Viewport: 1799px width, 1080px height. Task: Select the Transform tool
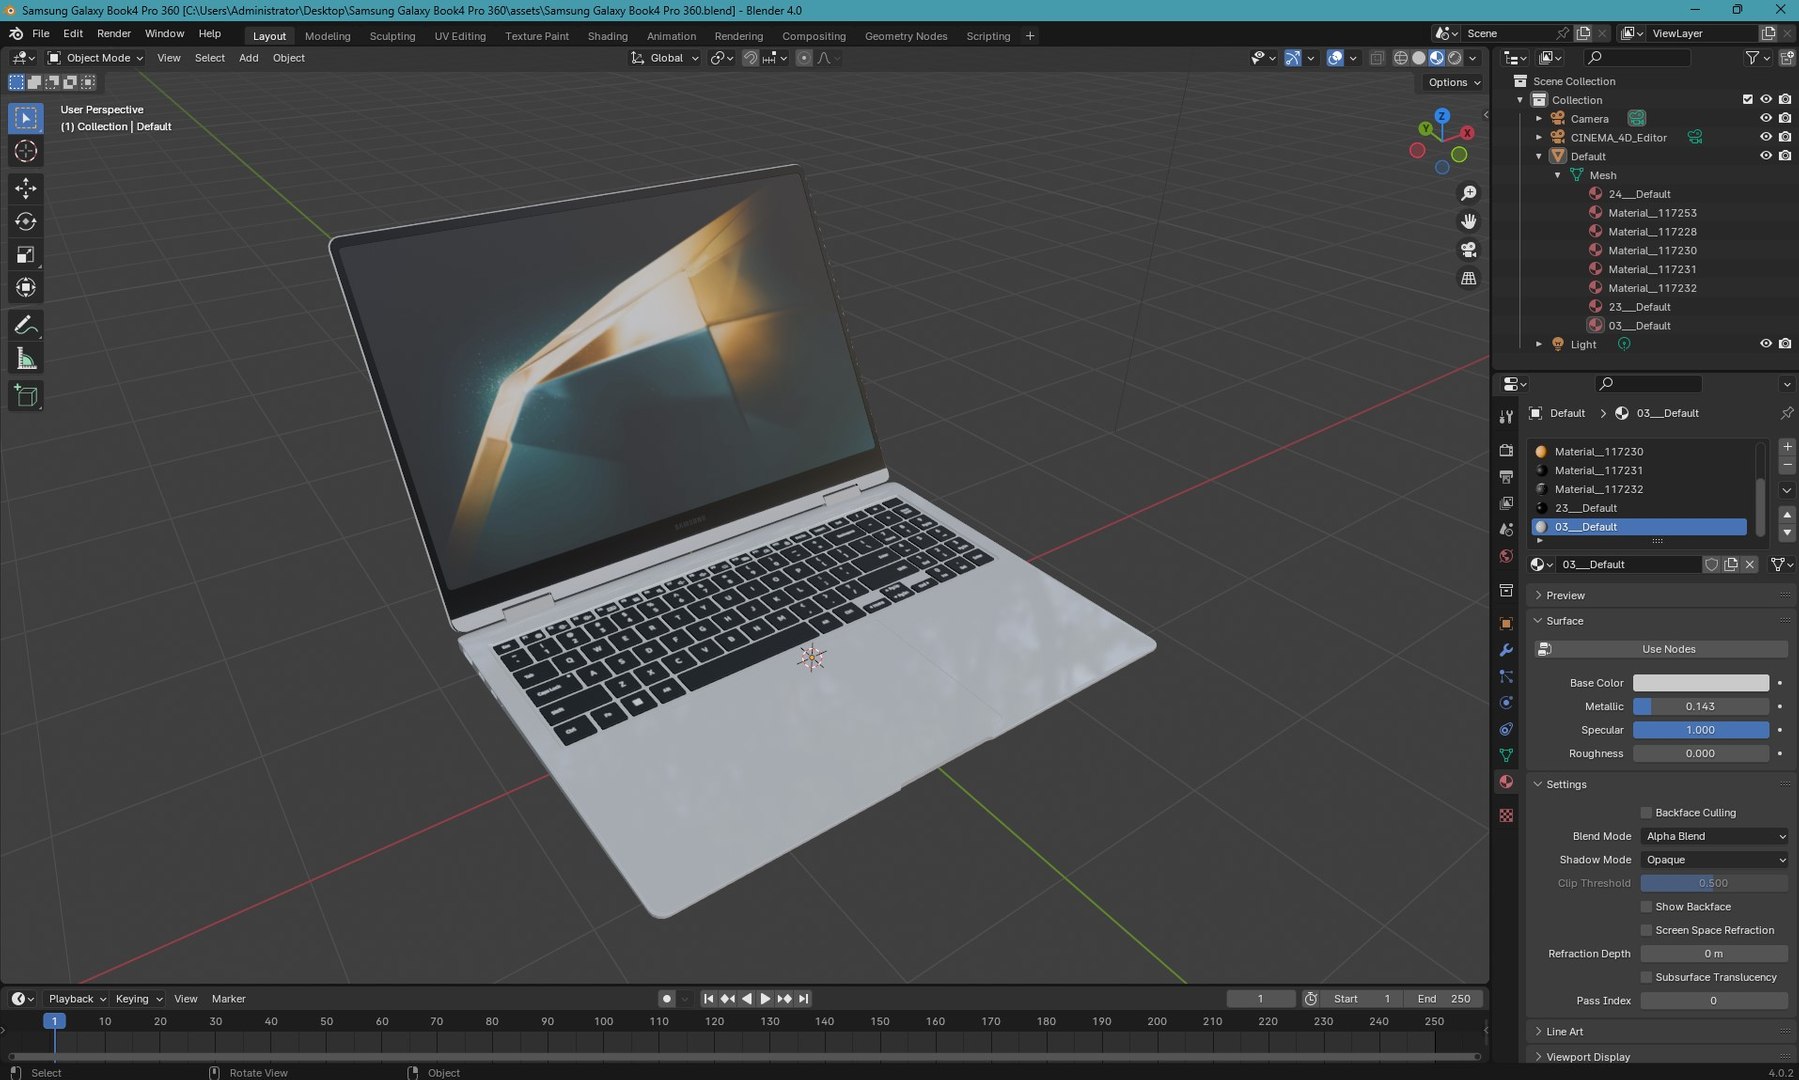[26, 288]
